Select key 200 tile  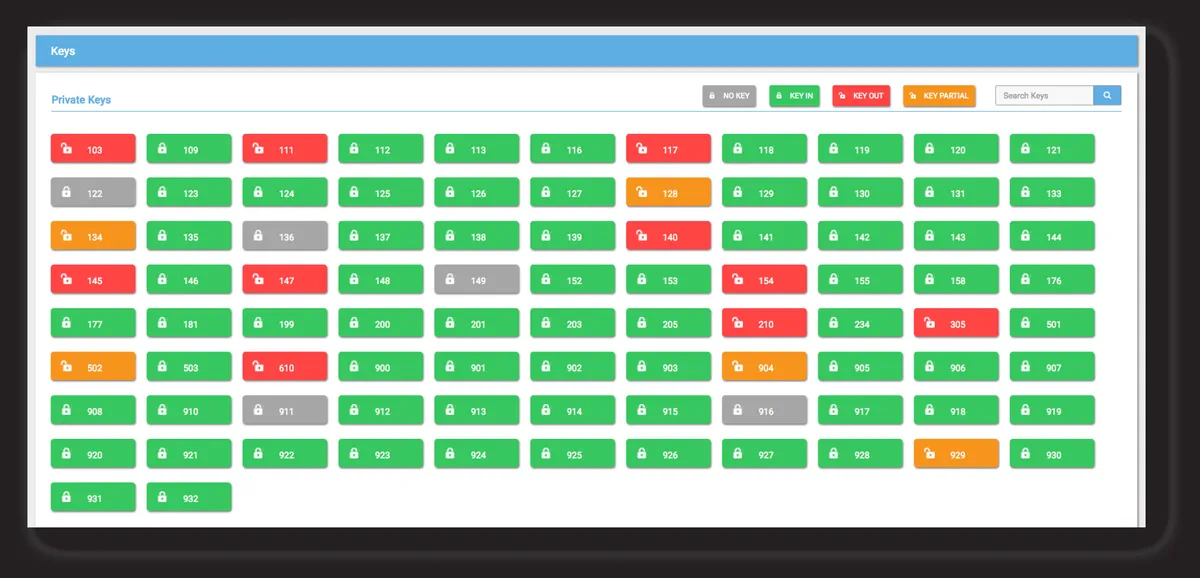(x=381, y=323)
